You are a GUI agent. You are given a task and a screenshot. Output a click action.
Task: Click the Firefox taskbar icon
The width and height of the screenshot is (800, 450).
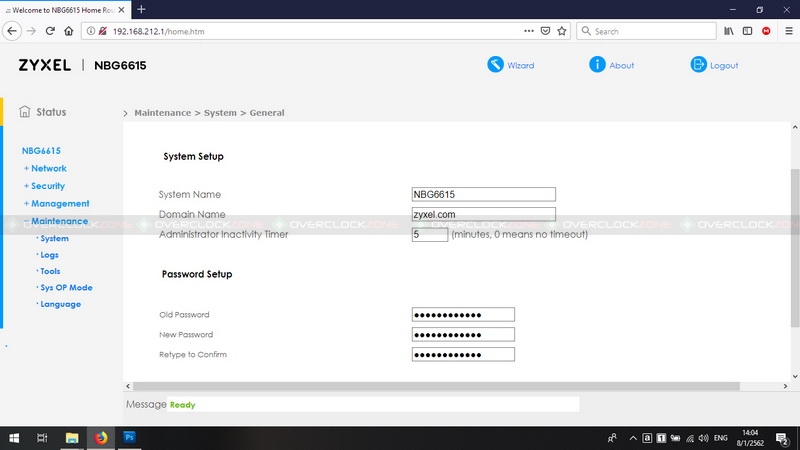pyautogui.click(x=101, y=438)
